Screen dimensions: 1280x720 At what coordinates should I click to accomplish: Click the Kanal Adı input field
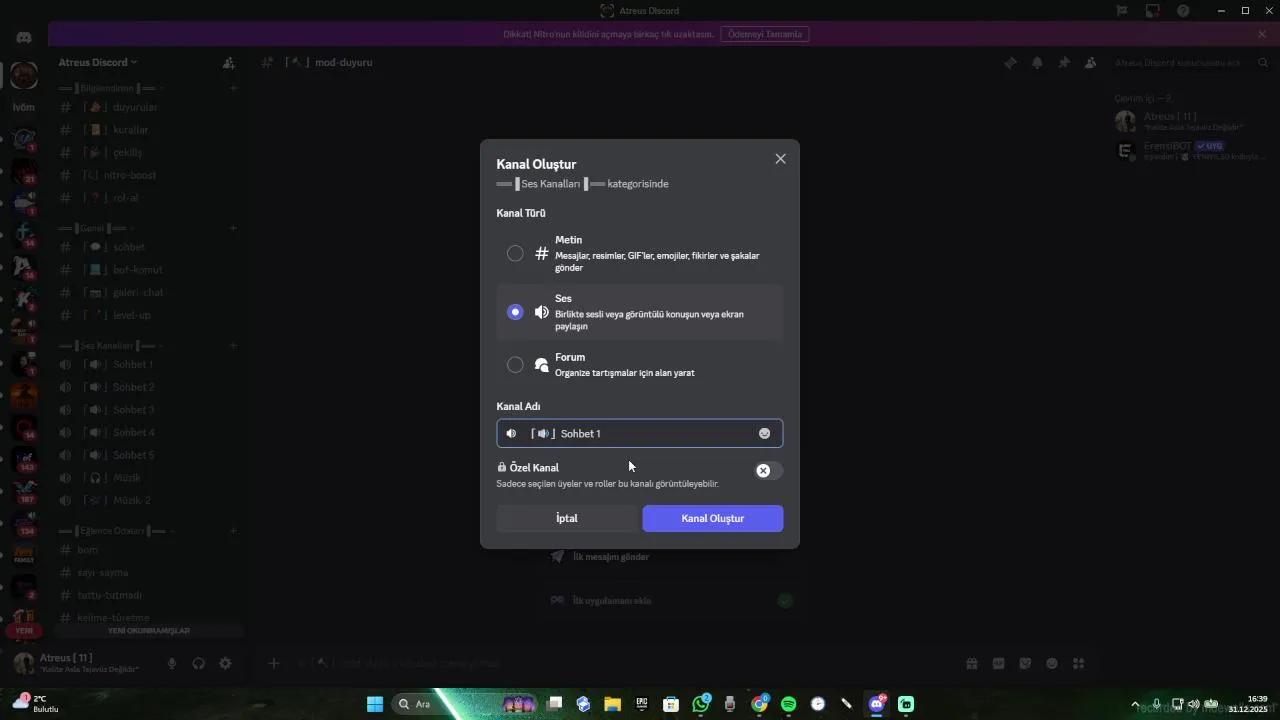coord(640,433)
